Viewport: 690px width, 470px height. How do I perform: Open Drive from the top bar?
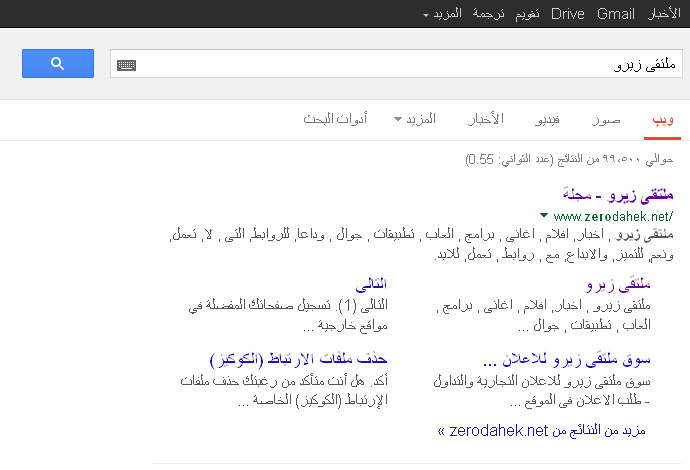(568, 14)
